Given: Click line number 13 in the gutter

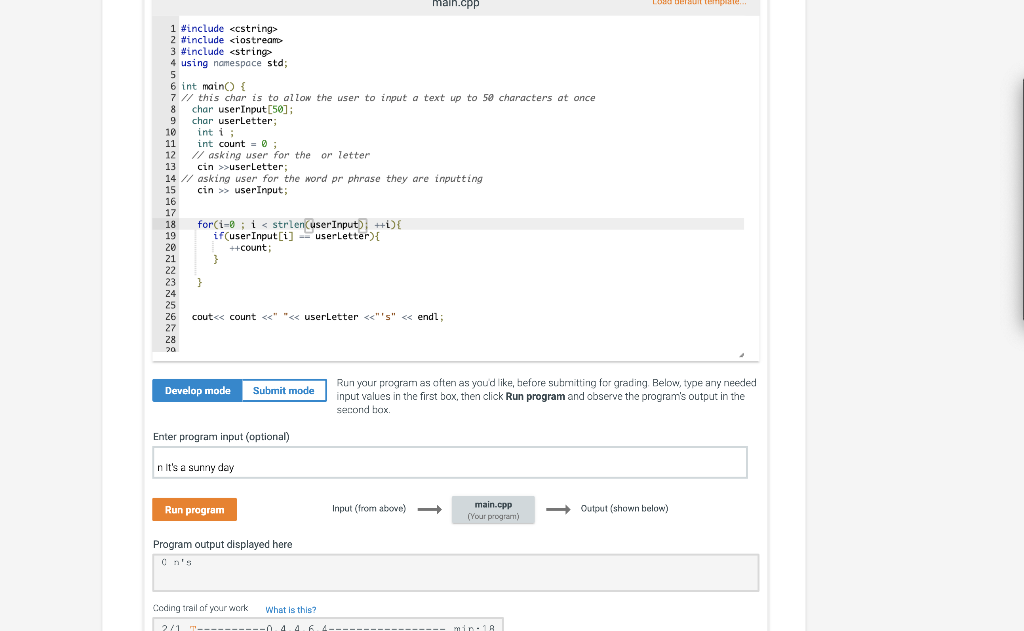Looking at the screenshot, I should [170, 167].
